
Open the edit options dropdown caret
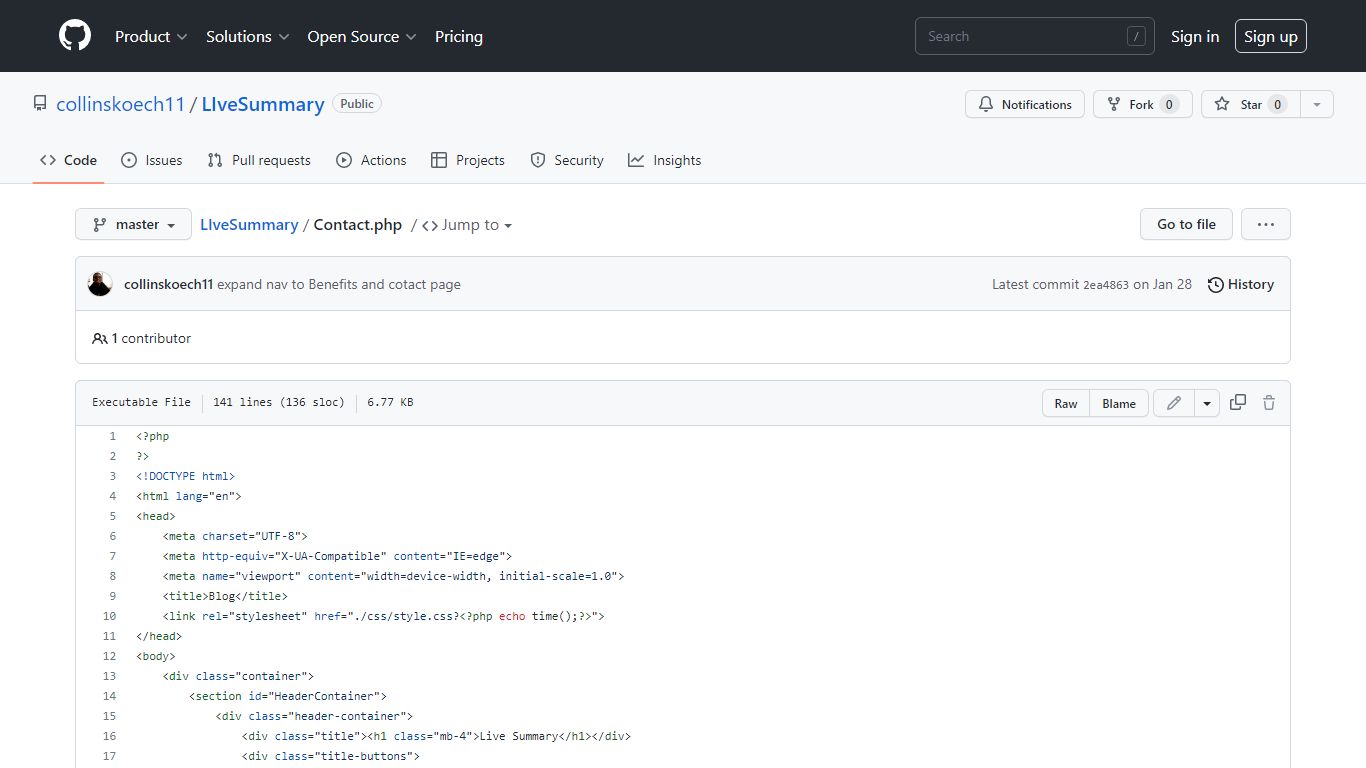pyautogui.click(x=1207, y=403)
